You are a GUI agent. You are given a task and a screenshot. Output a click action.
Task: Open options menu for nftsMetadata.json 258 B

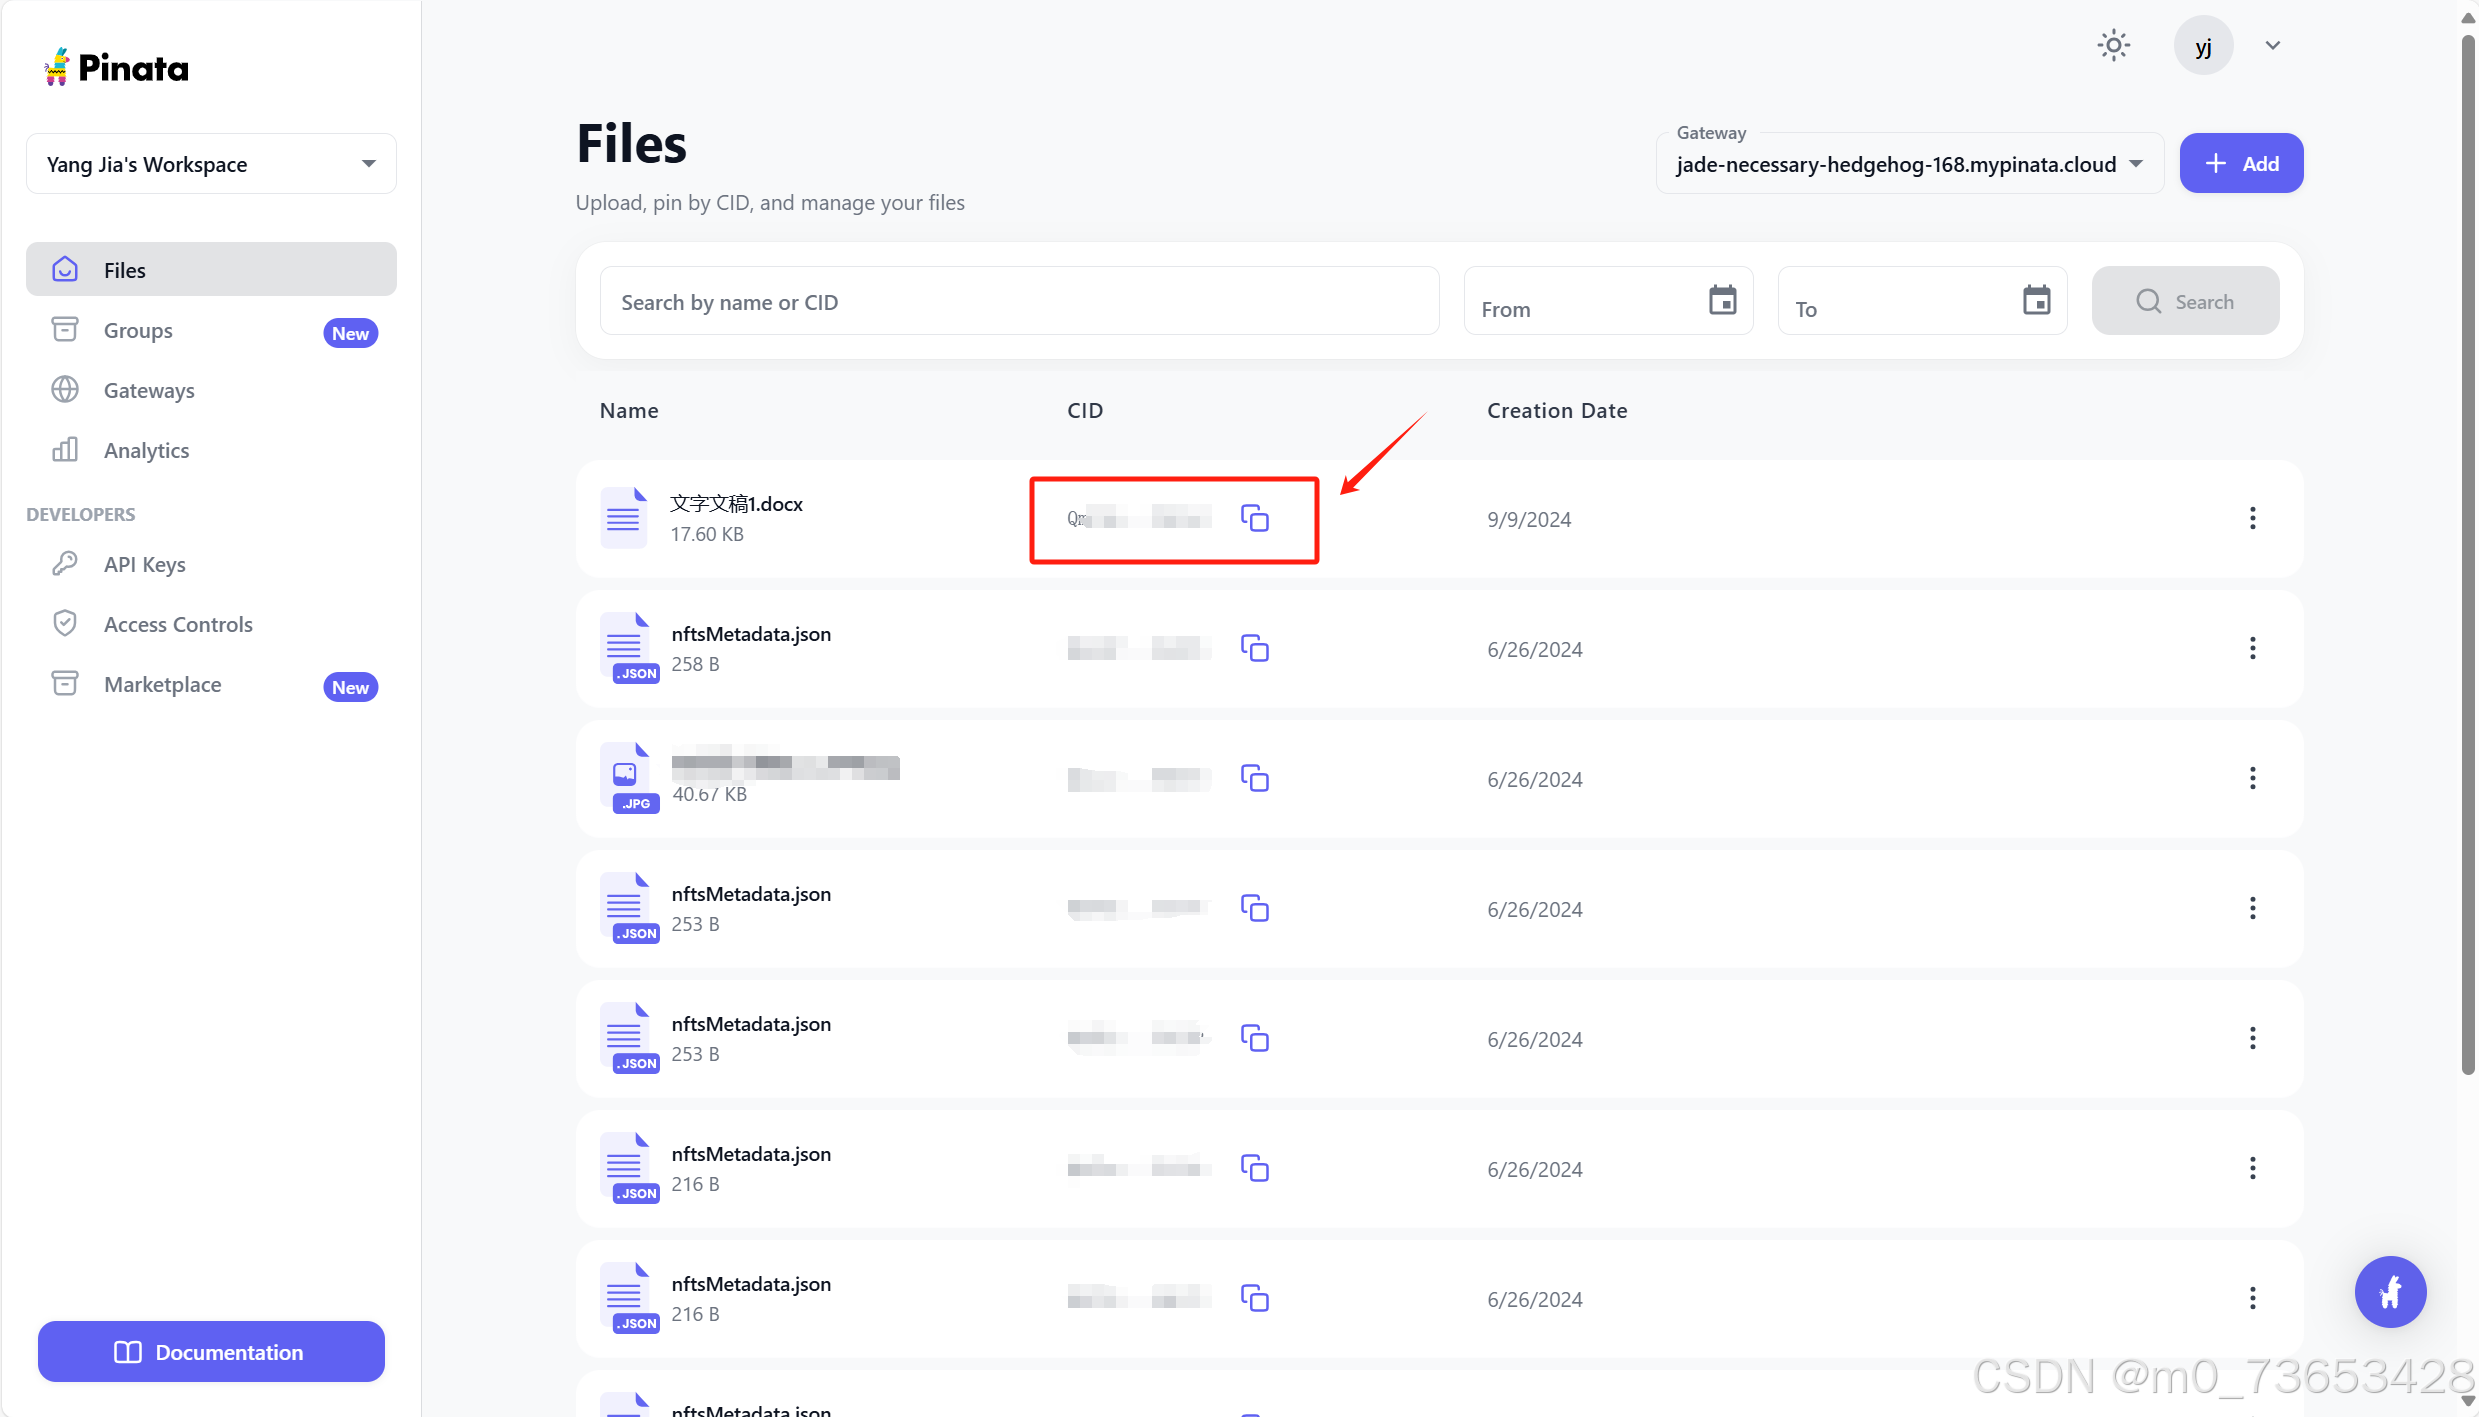[2252, 648]
